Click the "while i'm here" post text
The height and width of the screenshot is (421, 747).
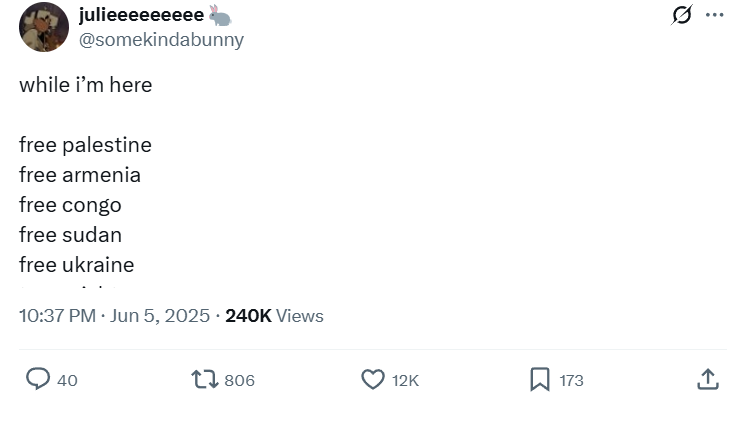(x=86, y=85)
